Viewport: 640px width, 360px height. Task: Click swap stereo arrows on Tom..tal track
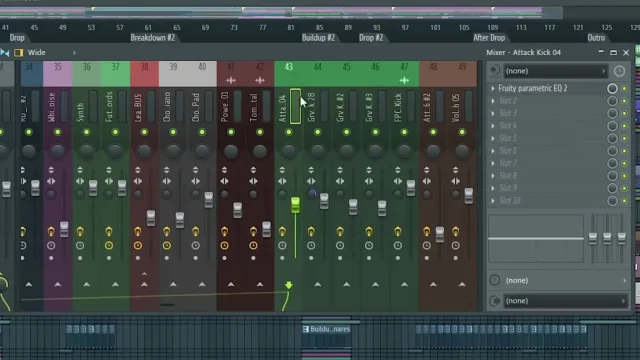(x=253, y=181)
